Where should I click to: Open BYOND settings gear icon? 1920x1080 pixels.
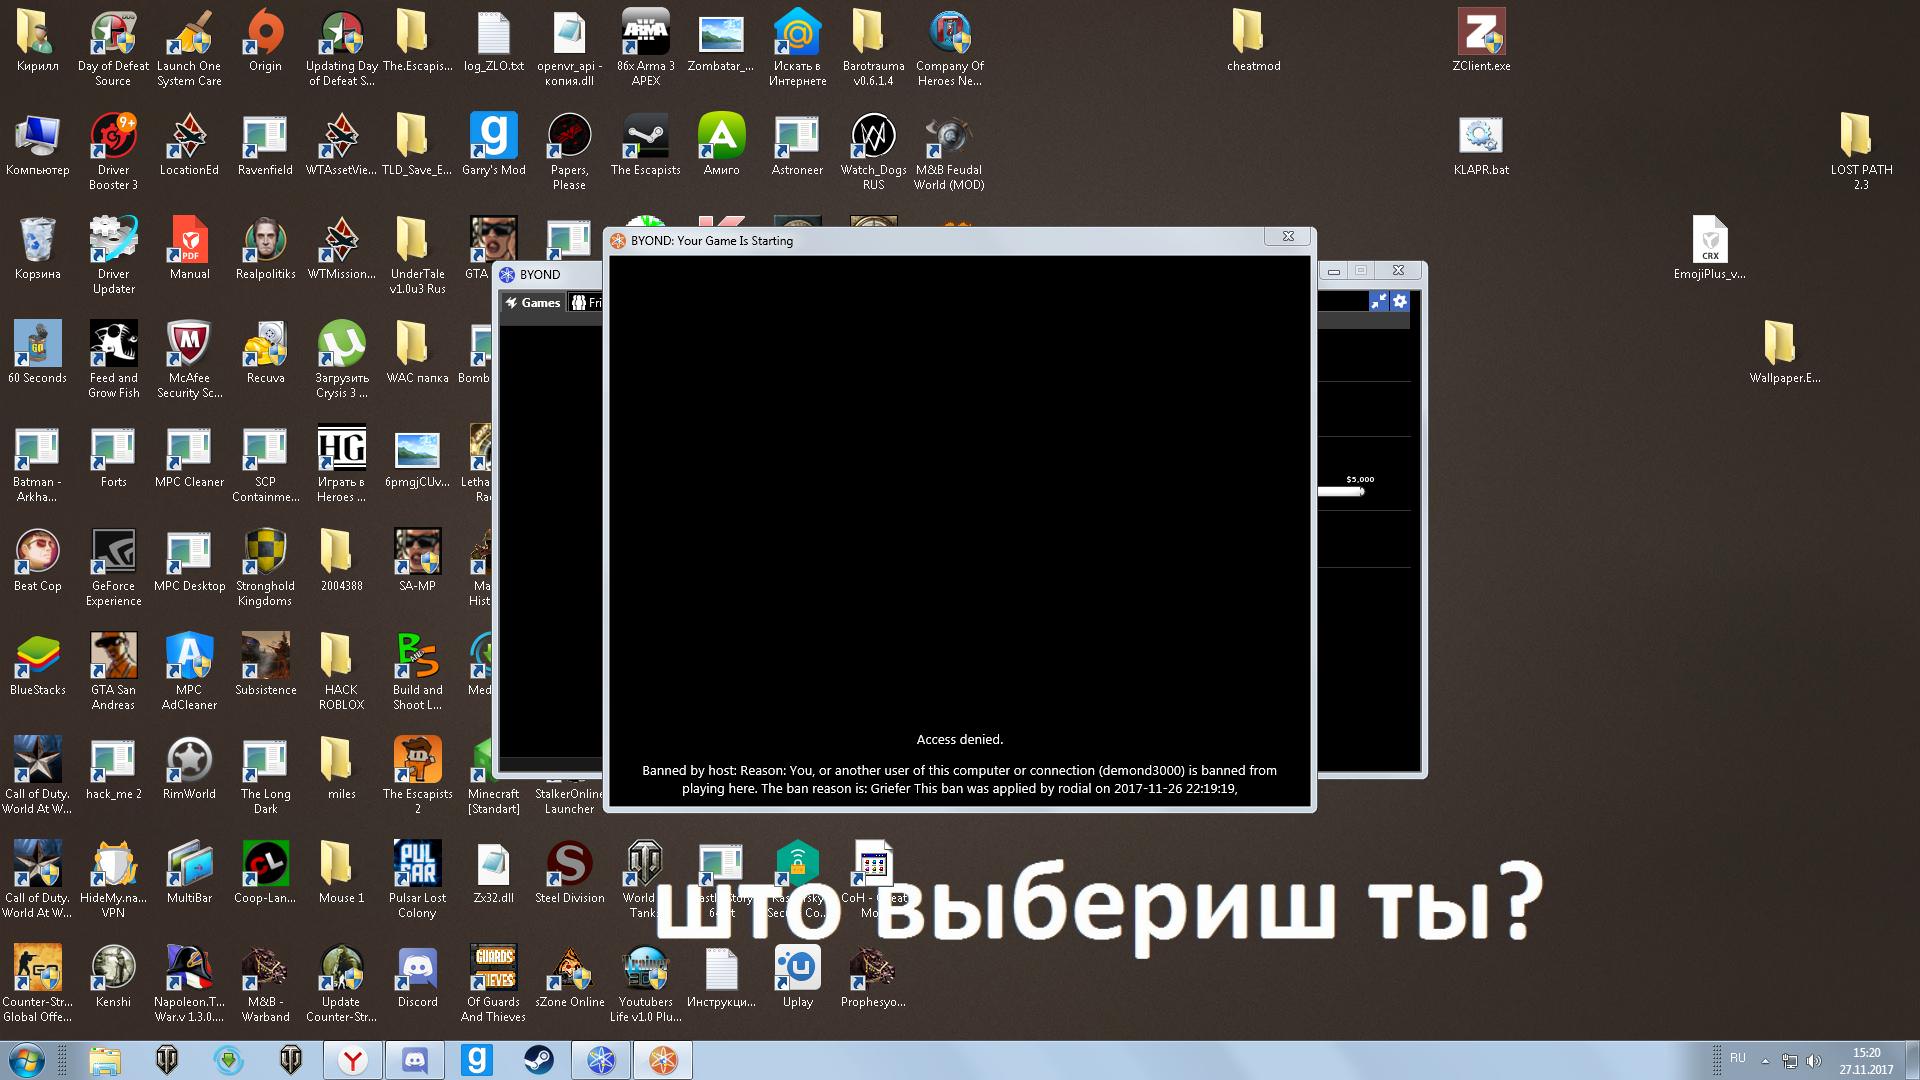(1400, 301)
